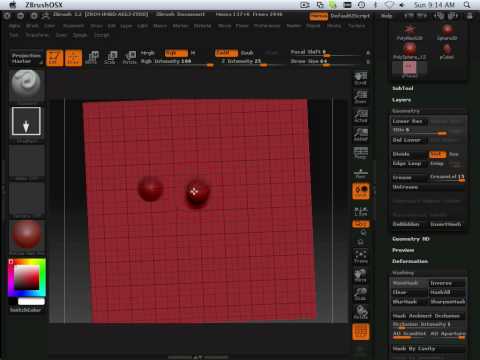Select the PolyMesh3D tool thumbnail
Screen dimensions: 480x360
coord(409,32)
